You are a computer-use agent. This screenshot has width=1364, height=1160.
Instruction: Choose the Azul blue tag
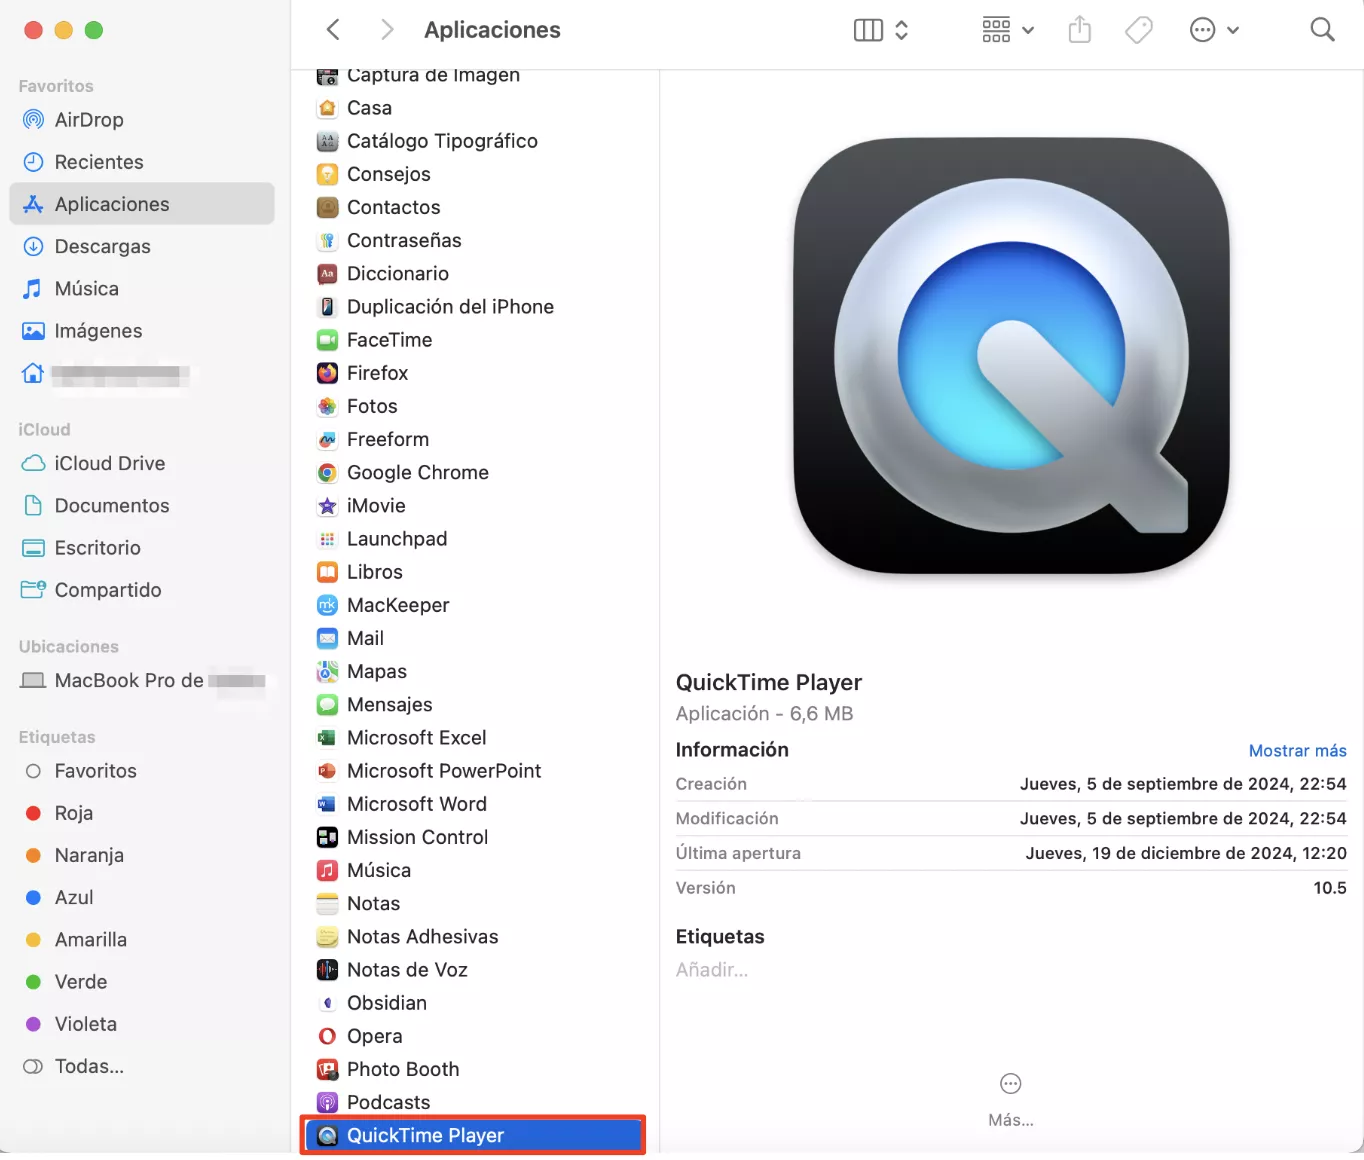[x=73, y=898]
